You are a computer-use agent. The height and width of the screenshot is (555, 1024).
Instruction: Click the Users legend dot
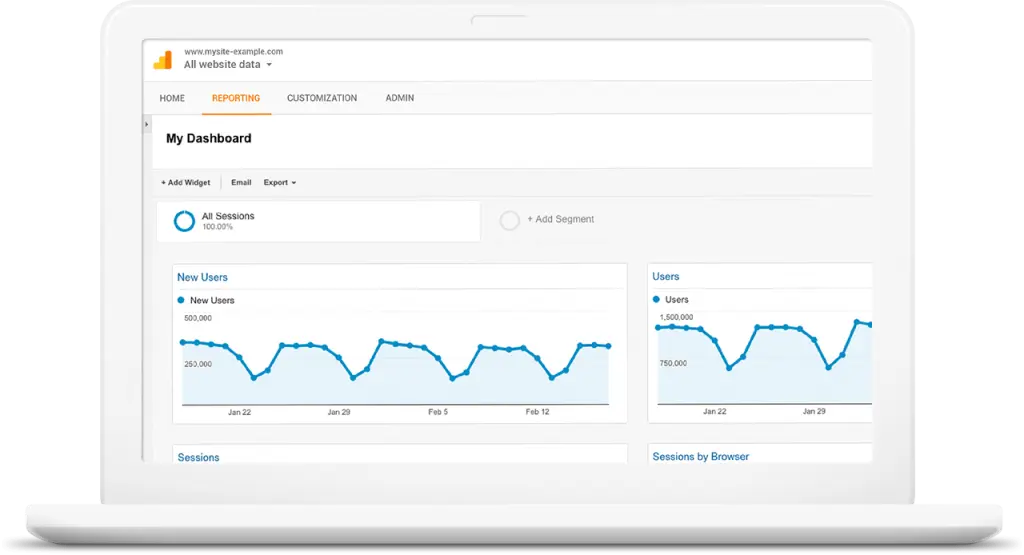point(656,300)
